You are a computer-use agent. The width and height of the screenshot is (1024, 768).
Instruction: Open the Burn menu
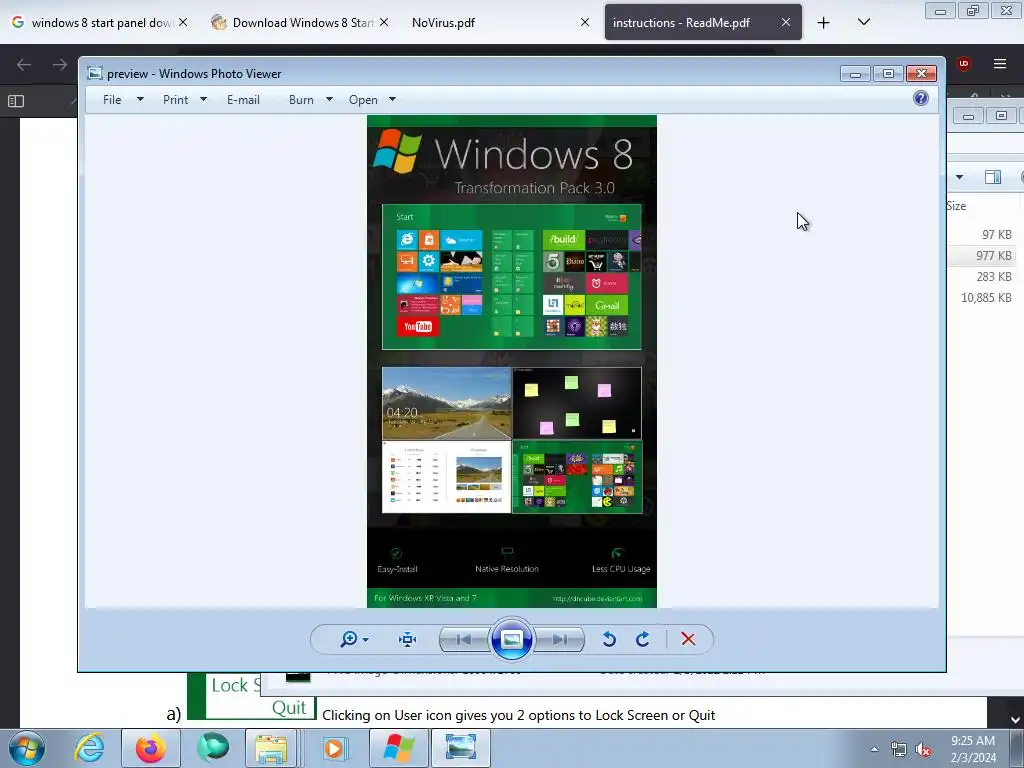coord(301,100)
